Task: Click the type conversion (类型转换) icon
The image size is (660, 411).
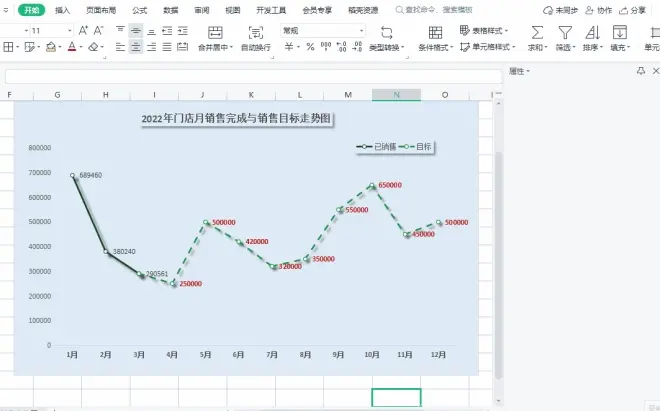Action: point(386,32)
